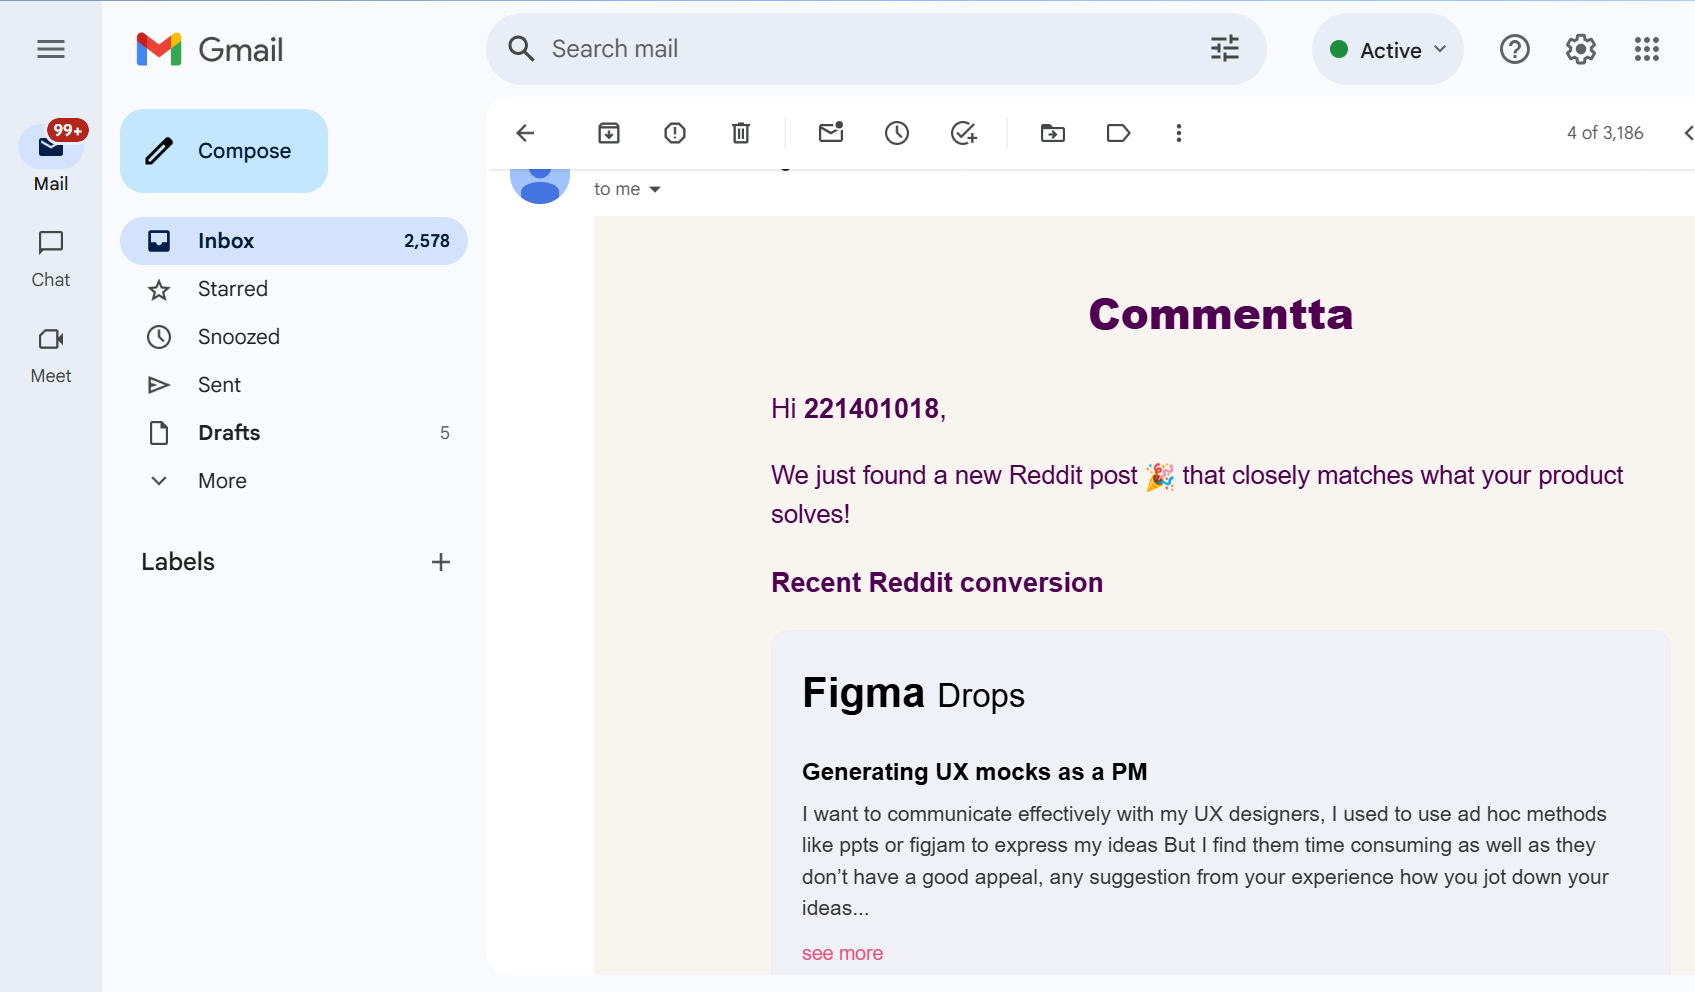Click the 'Figma Drops' heading
This screenshot has height=992, width=1695.
[x=913, y=693]
